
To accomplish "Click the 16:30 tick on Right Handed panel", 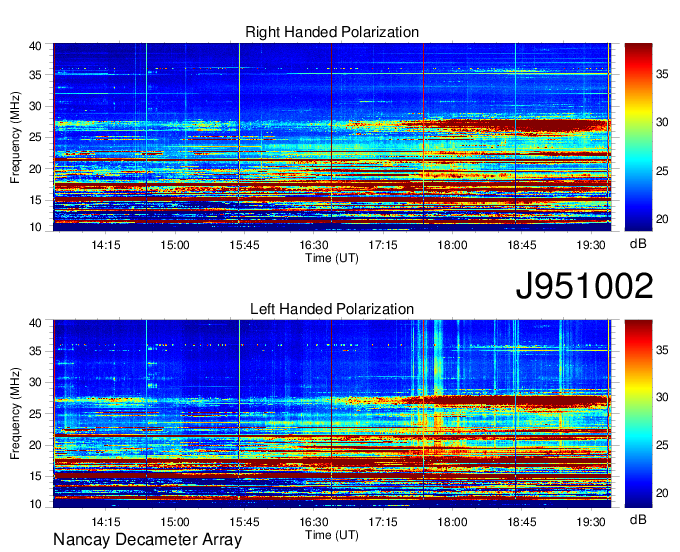I will click(314, 245).
